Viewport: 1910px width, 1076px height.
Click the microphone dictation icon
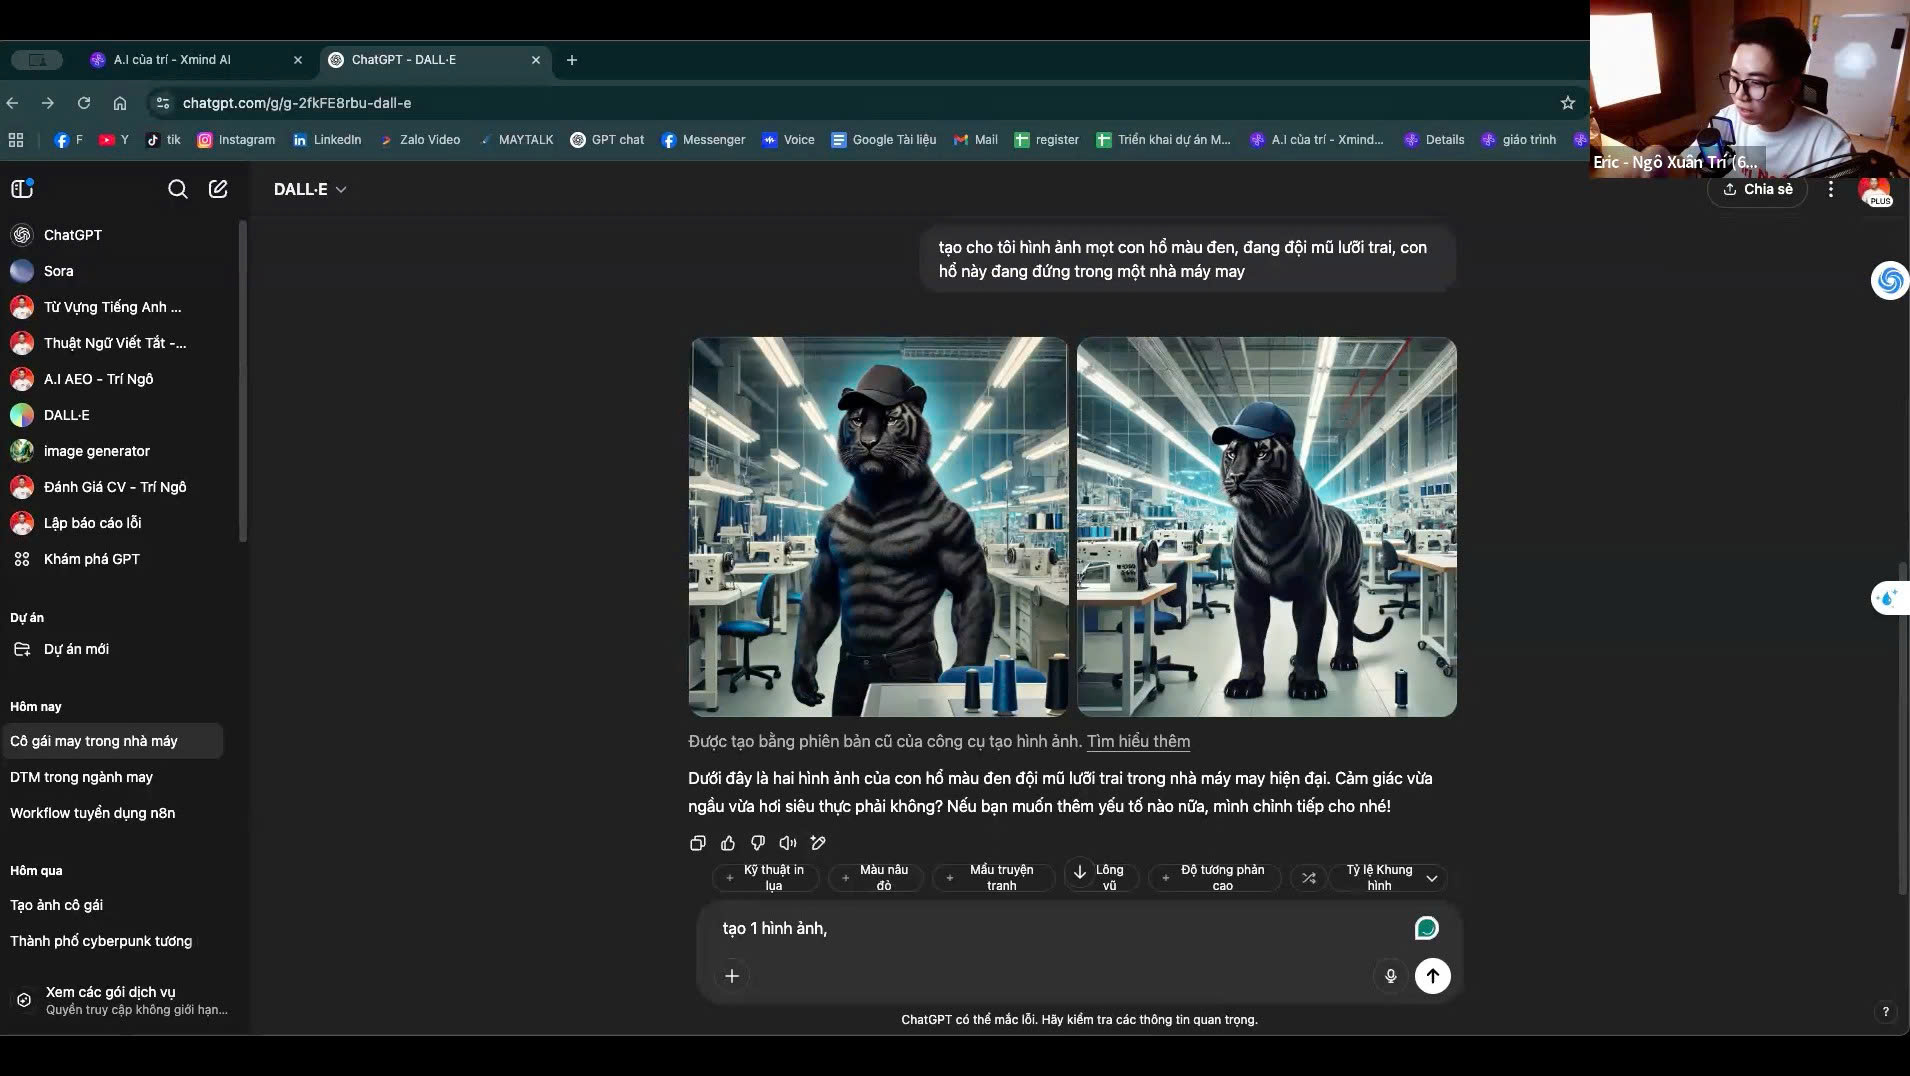1390,976
